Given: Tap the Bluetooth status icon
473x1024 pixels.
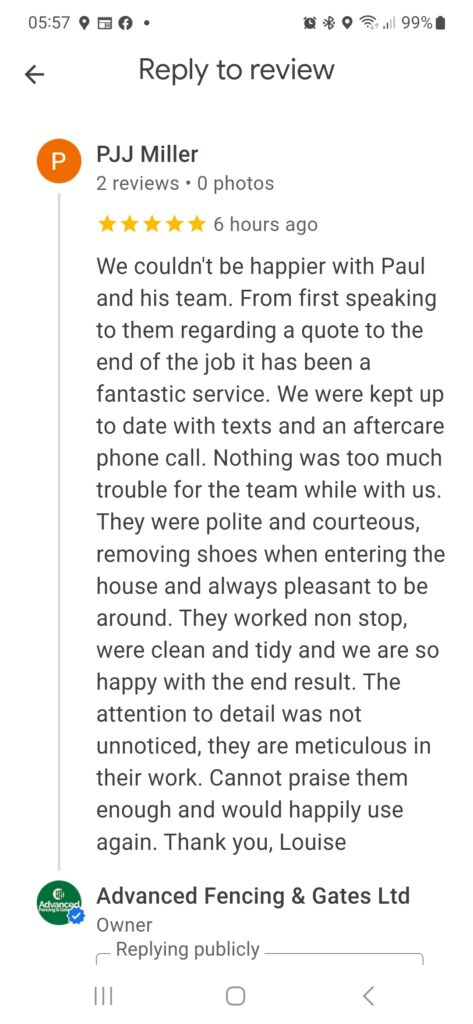Looking at the screenshot, I should (x=329, y=23).
